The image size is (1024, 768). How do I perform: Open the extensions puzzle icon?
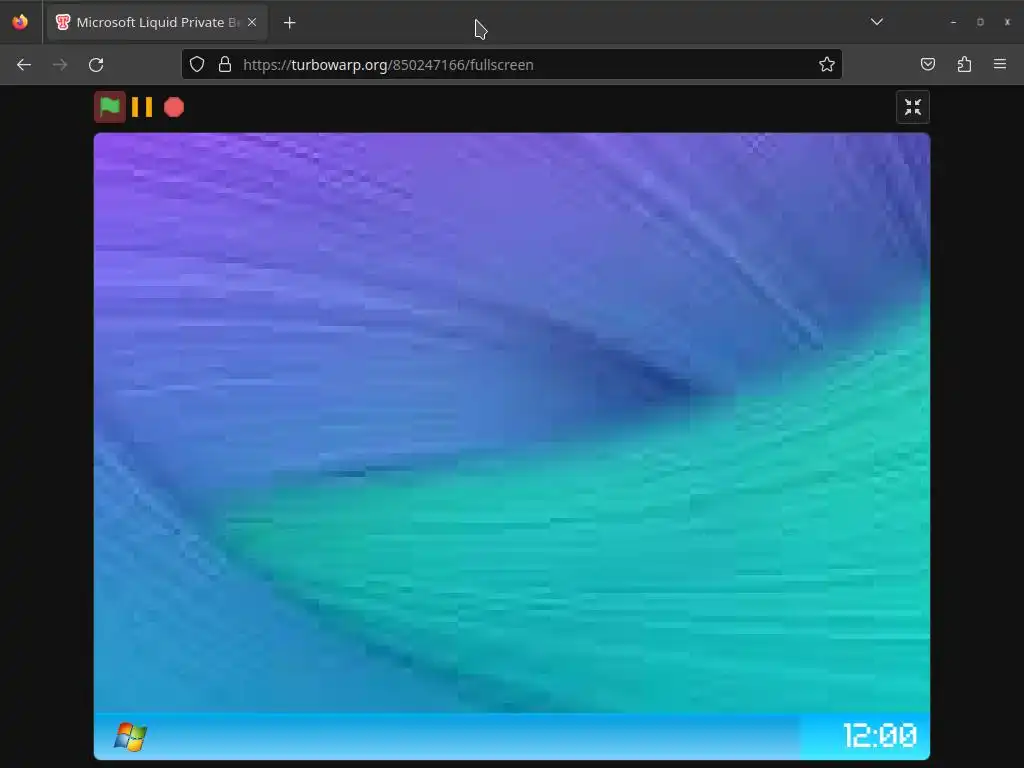tap(964, 65)
